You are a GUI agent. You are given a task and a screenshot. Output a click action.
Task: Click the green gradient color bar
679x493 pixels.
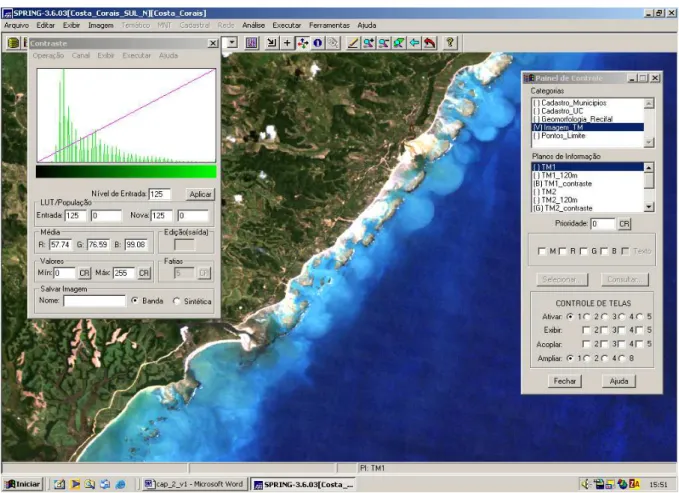[126, 172]
